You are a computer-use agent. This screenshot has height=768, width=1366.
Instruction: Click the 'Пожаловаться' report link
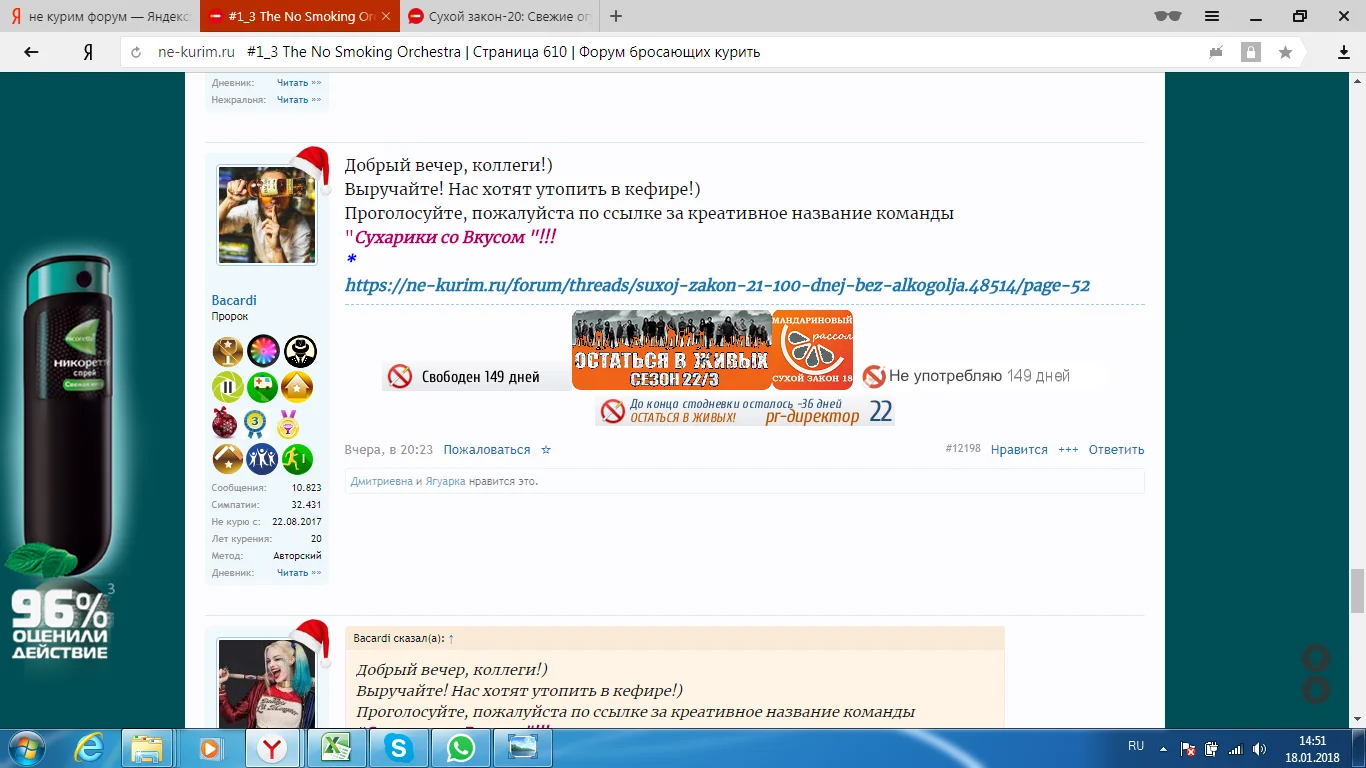(x=487, y=450)
